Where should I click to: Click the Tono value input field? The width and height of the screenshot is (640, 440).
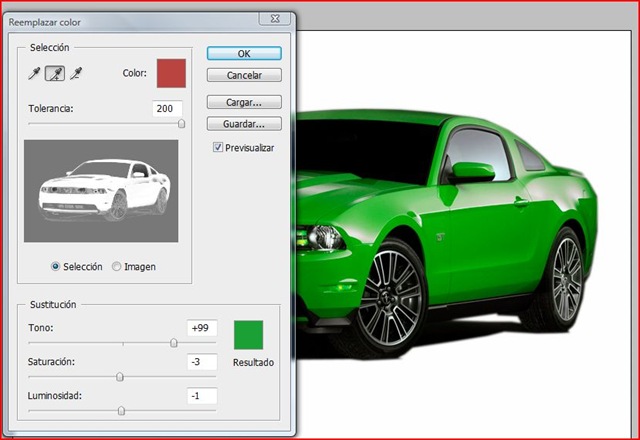[x=202, y=328]
